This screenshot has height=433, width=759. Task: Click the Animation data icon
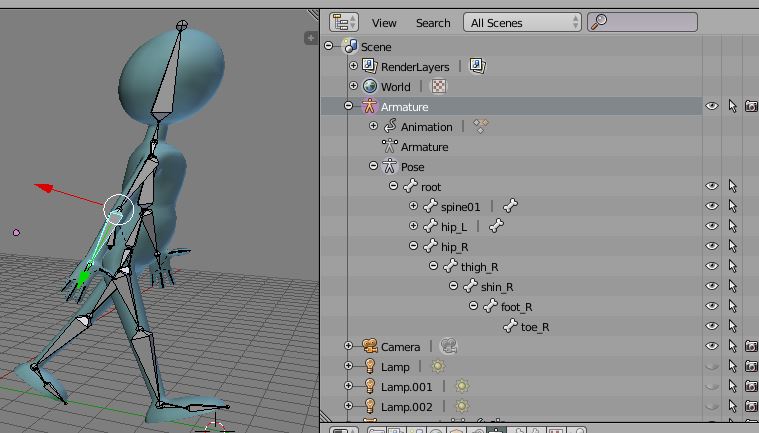[x=390, y=126]
